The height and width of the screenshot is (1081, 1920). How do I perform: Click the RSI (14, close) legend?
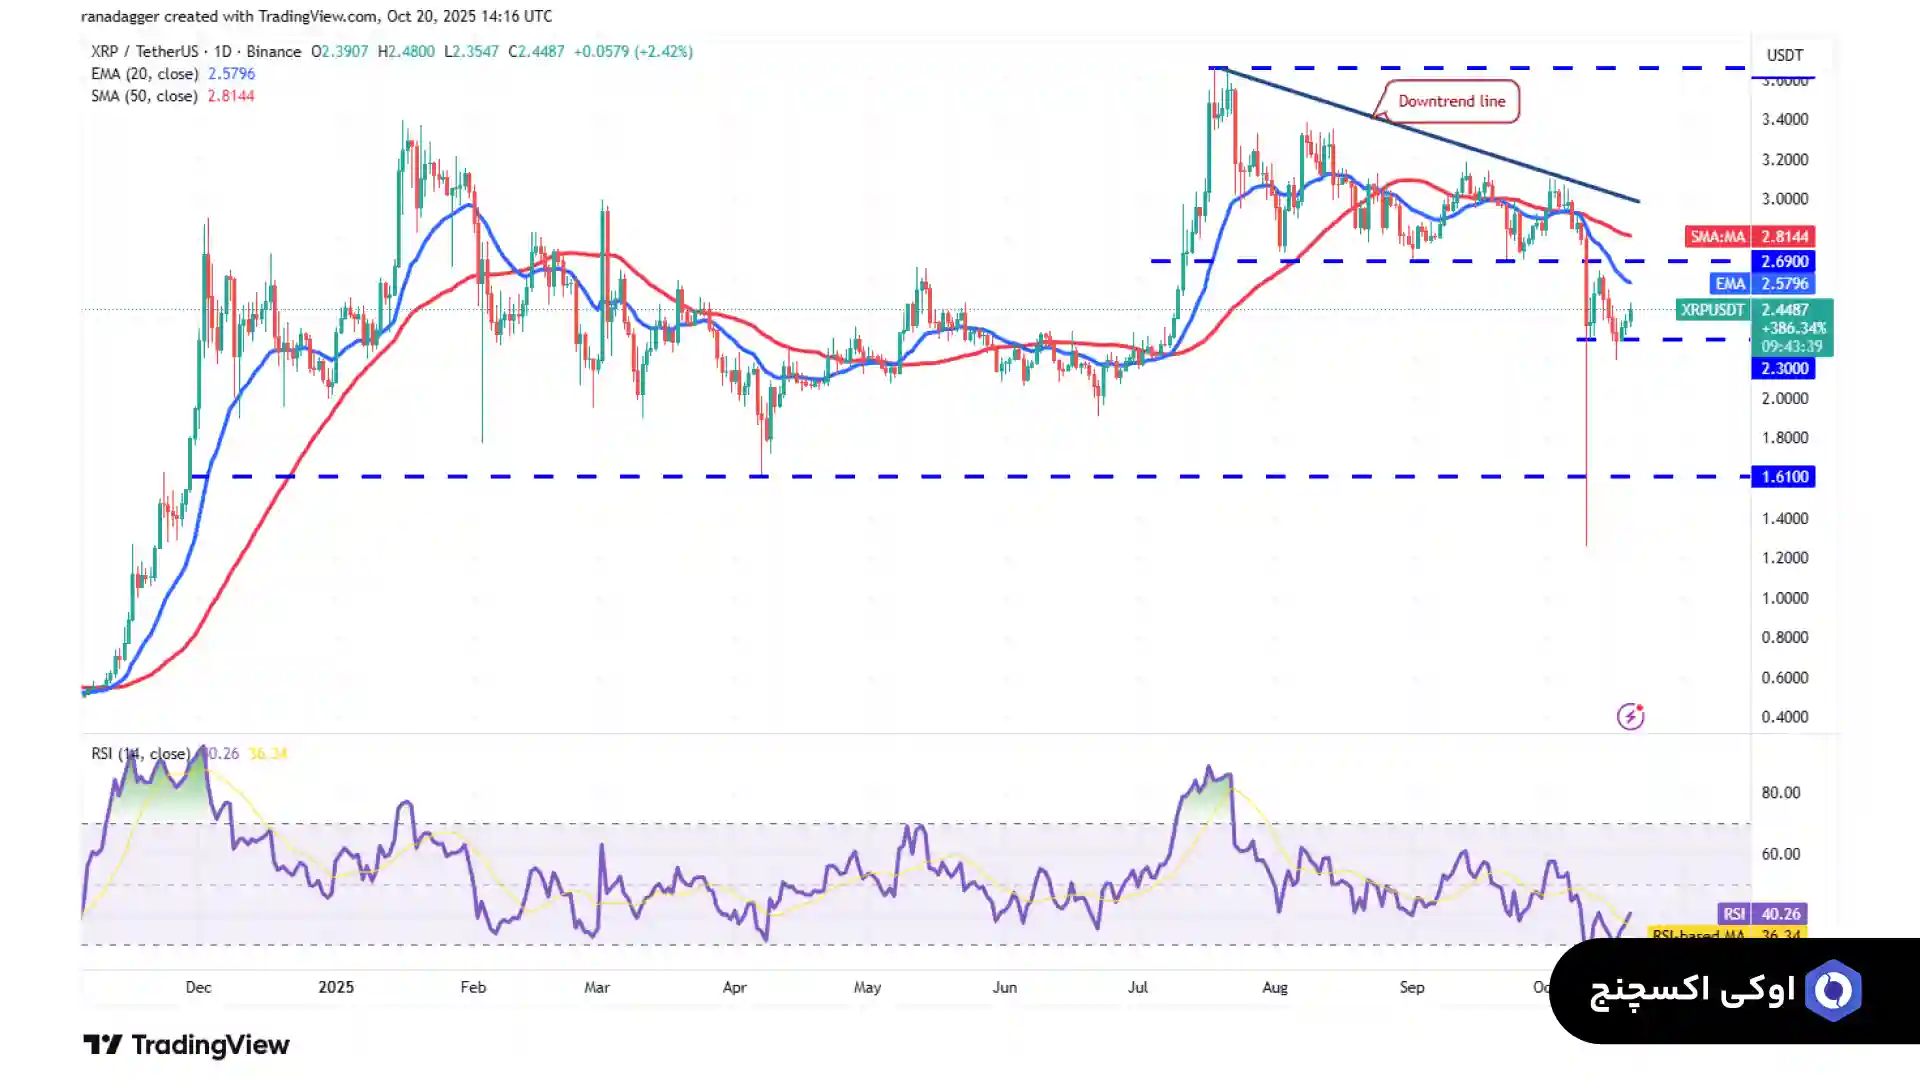(x=140, y=754)
